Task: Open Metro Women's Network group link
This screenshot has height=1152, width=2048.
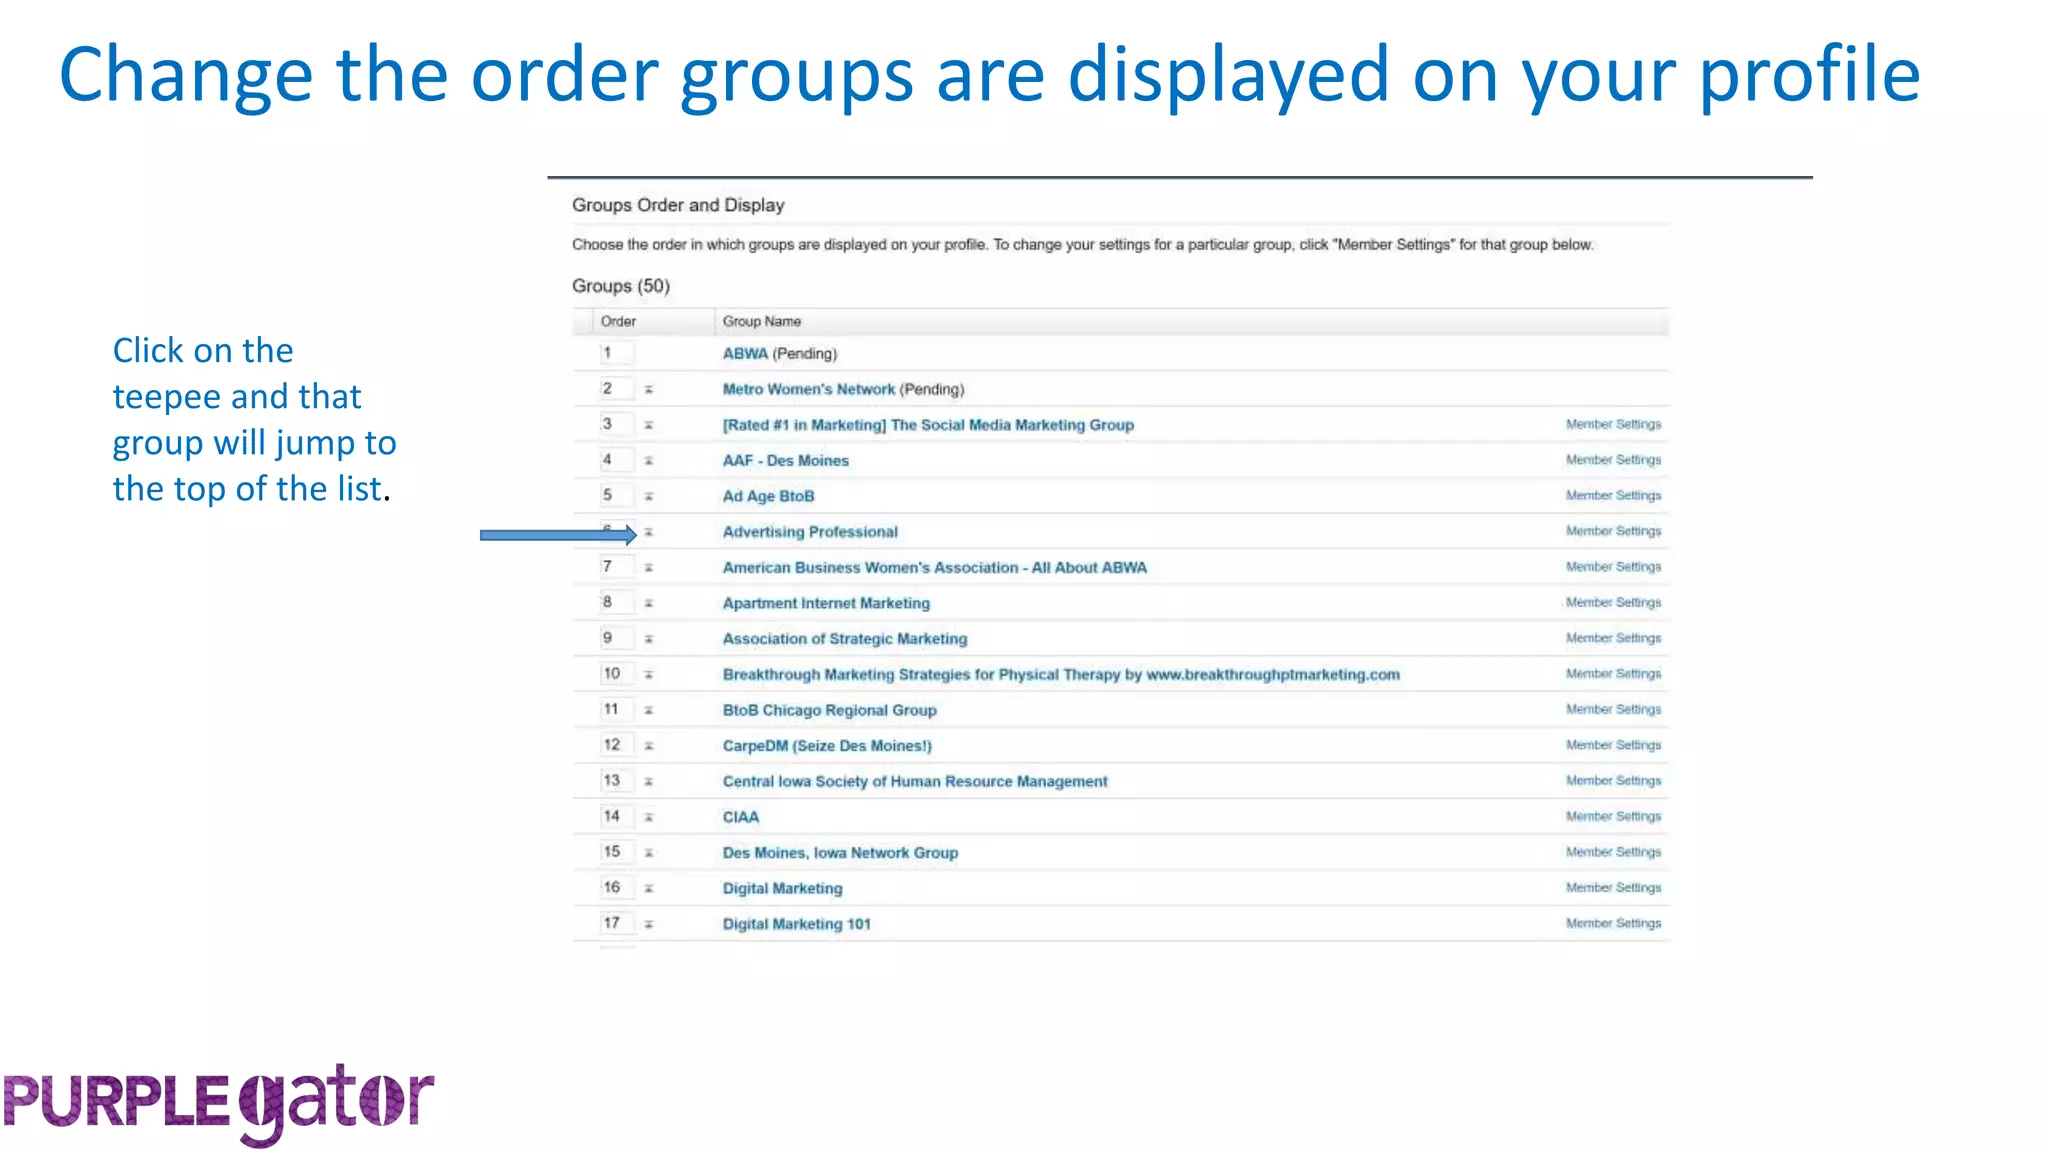Action: [808, 389]
